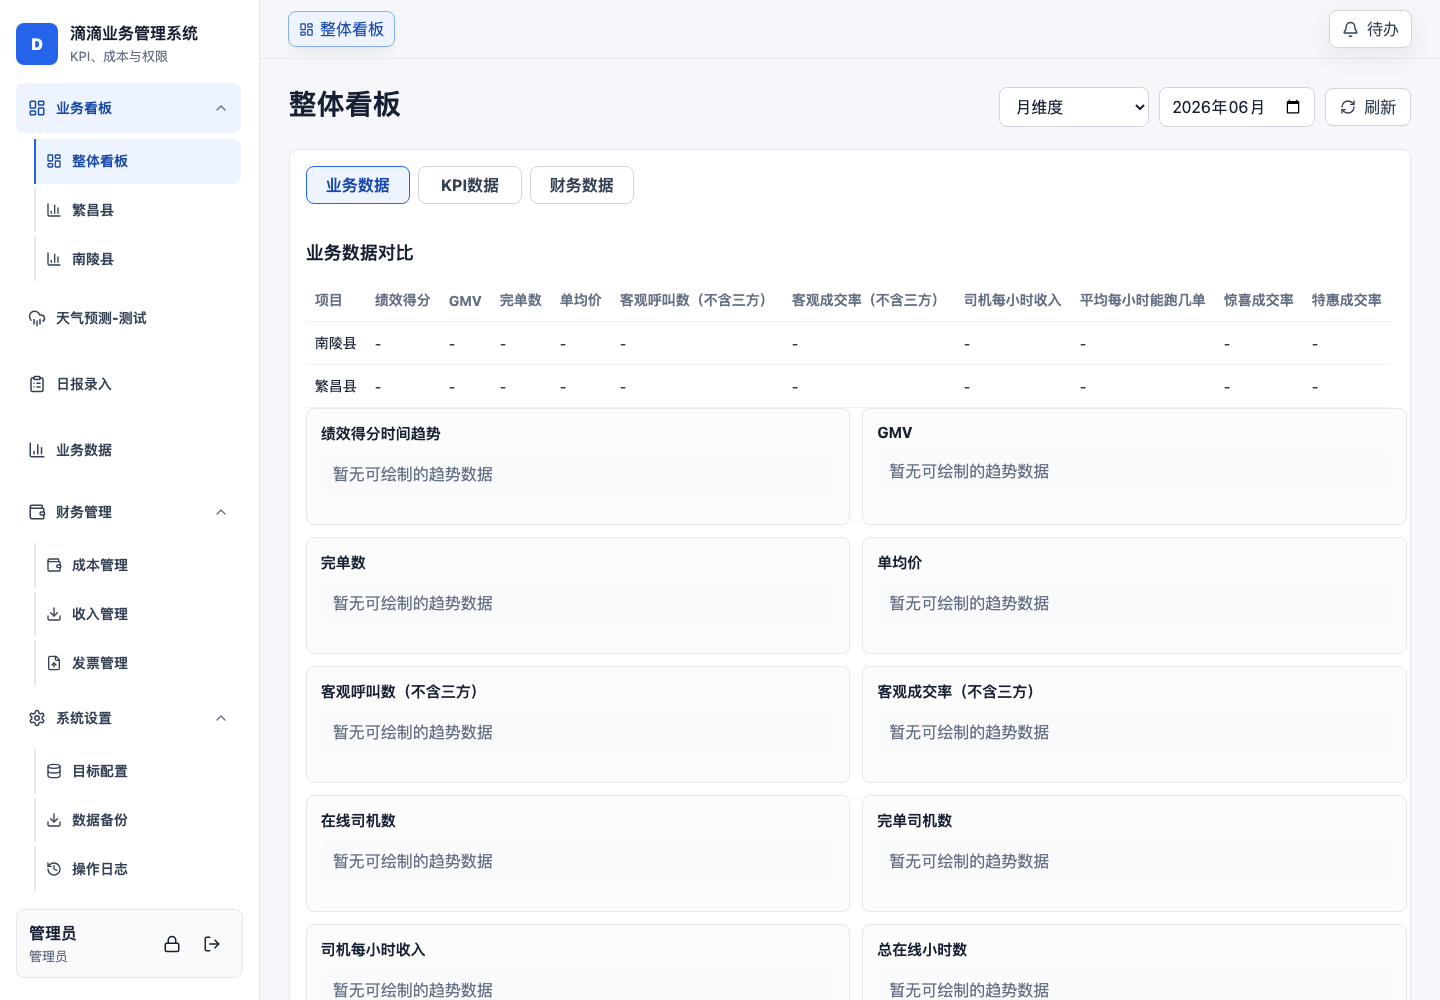This screenshot has height=1000, width=1440.
Task: Click the 南陵县 row in comparison table
Action: point(848,343)
